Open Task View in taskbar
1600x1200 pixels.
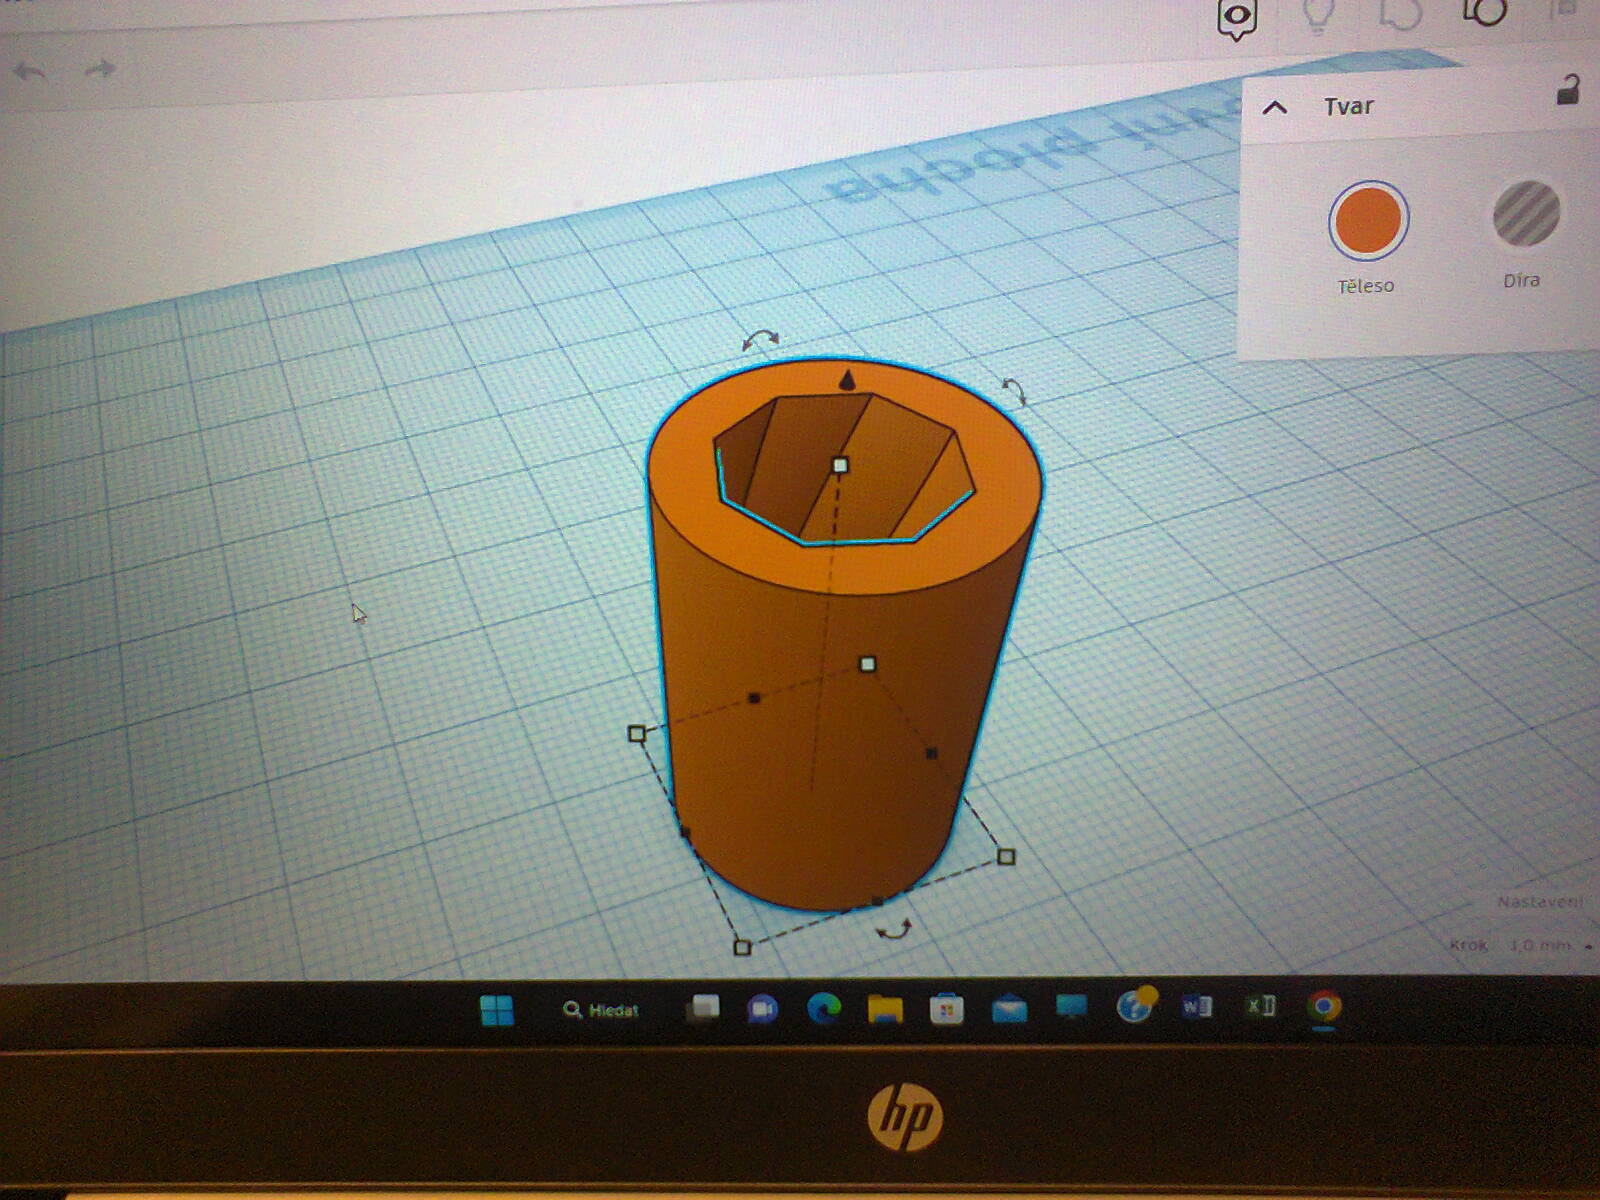[702, 1008]
